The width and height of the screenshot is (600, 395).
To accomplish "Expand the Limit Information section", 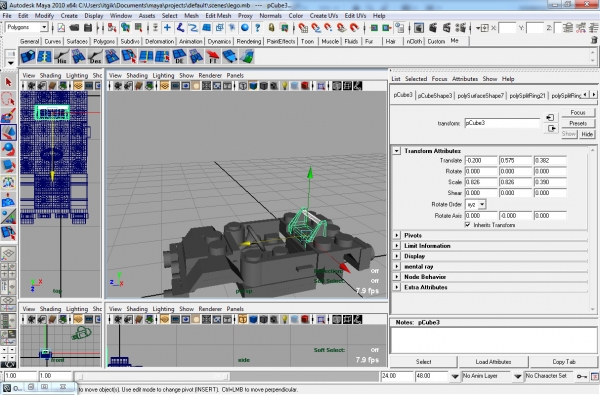I will coord(397,246).
